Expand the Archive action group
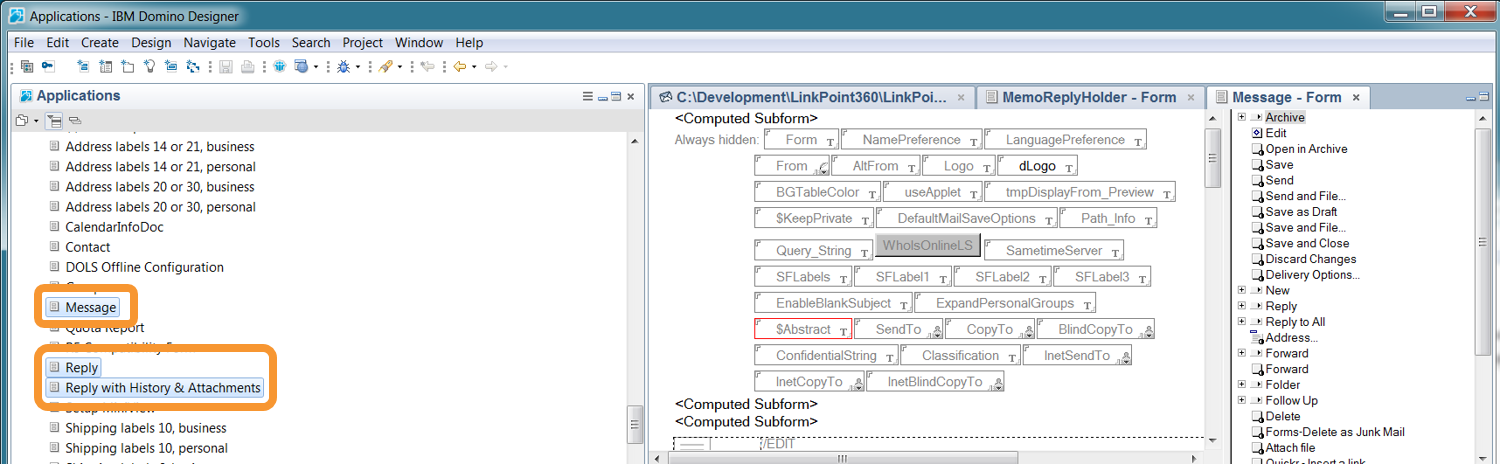The width and height of the screenshot is (1500, 464). tap(1241, 117)
